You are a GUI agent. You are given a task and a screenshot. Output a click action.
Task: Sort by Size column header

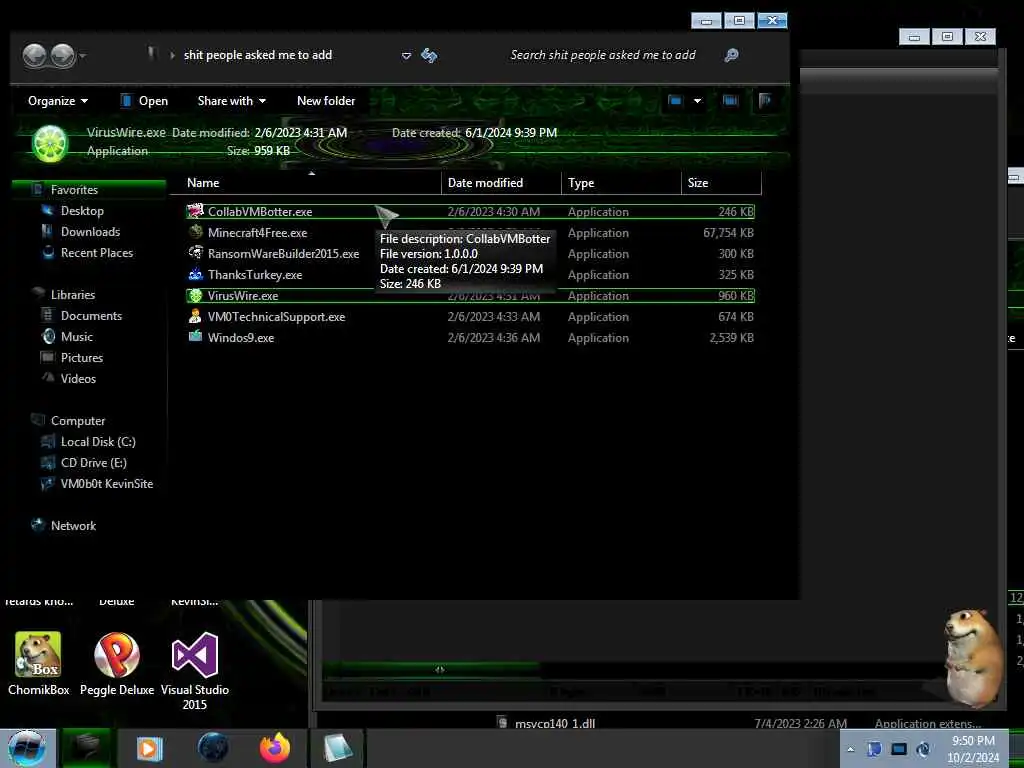721,184
